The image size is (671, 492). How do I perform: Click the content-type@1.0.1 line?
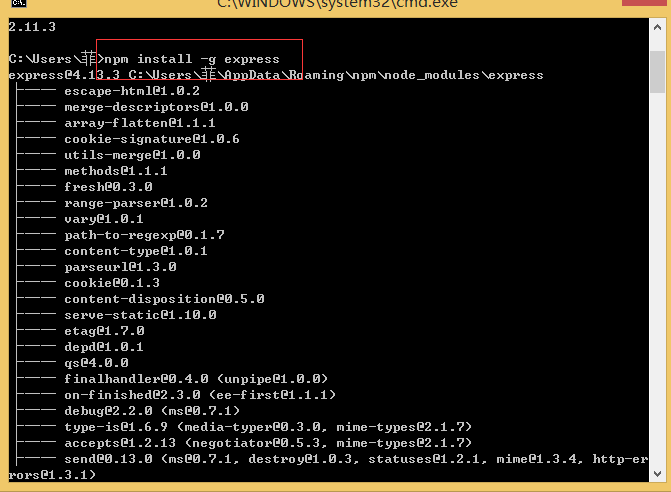click(136, 251)
